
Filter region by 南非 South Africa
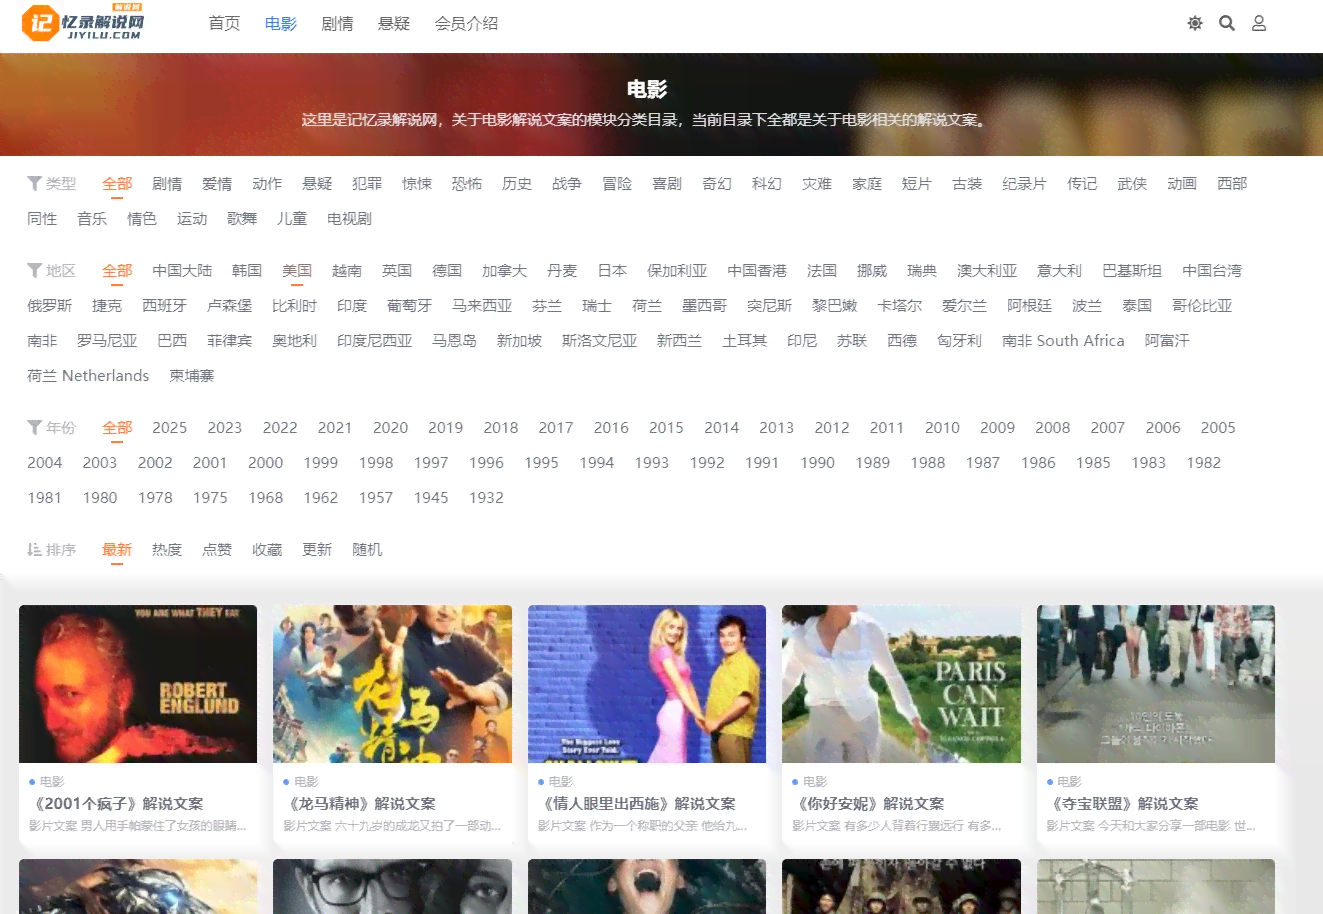click(x=1063, y=341)
